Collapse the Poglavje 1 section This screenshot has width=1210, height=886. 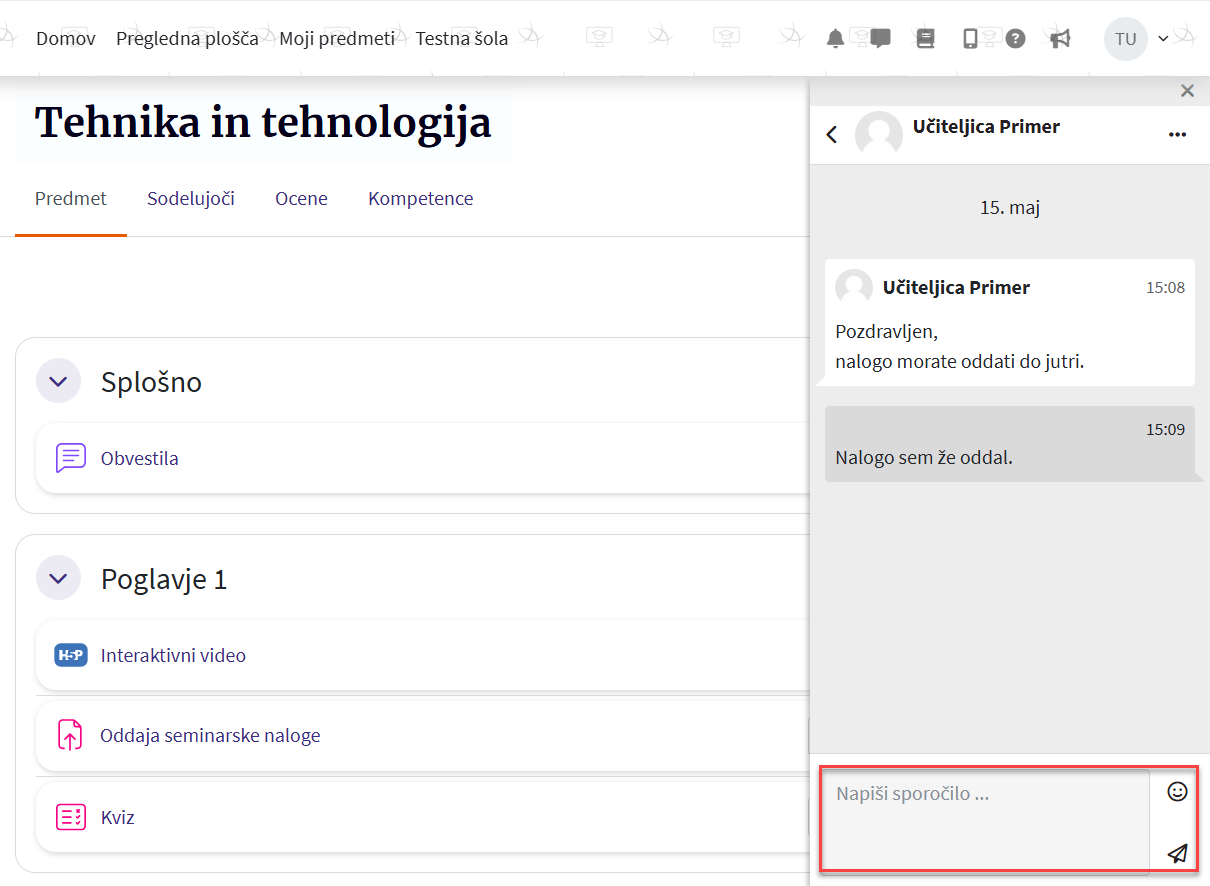click(x=58, y=578)
